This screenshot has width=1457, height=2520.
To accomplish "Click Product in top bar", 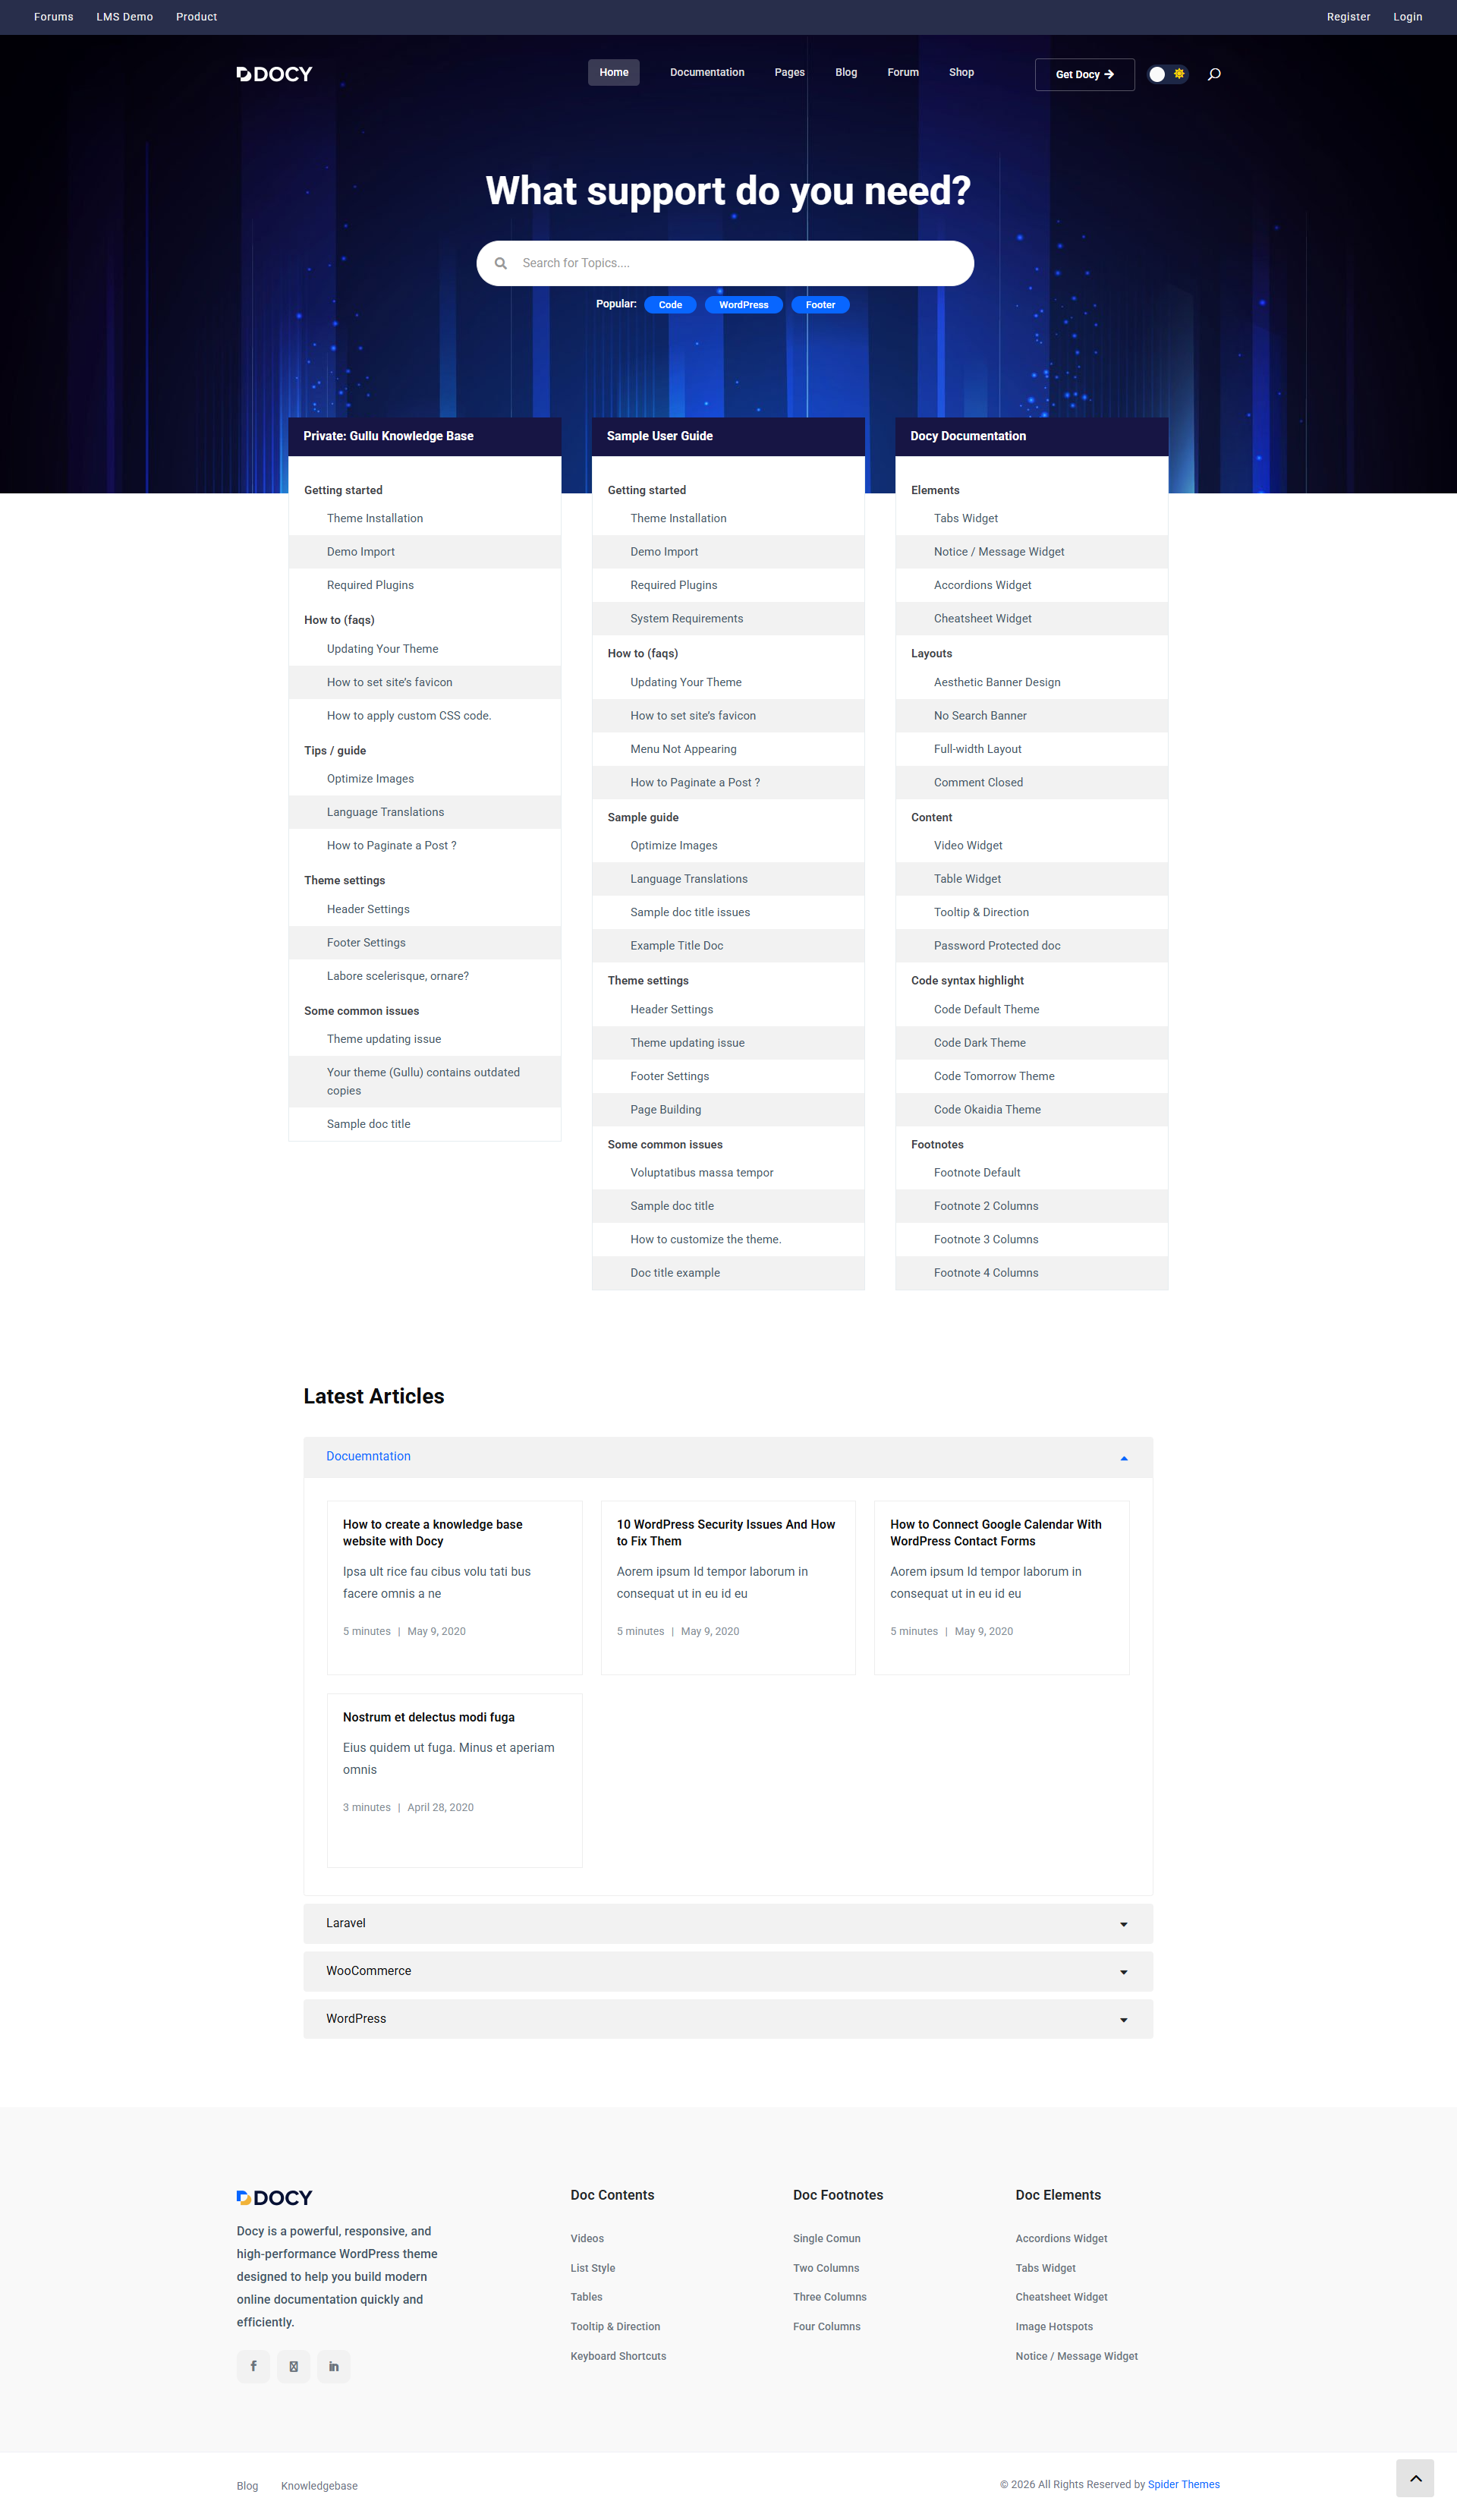I will pyautogui.click(x=197, y=17).
